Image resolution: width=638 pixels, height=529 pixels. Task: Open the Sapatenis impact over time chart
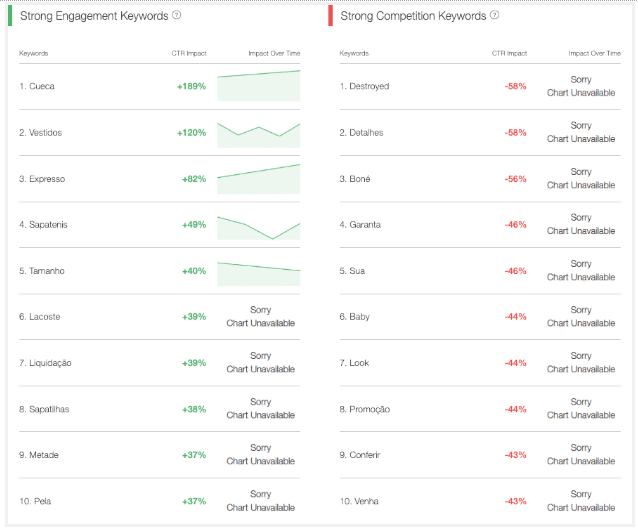coord(259,228)
